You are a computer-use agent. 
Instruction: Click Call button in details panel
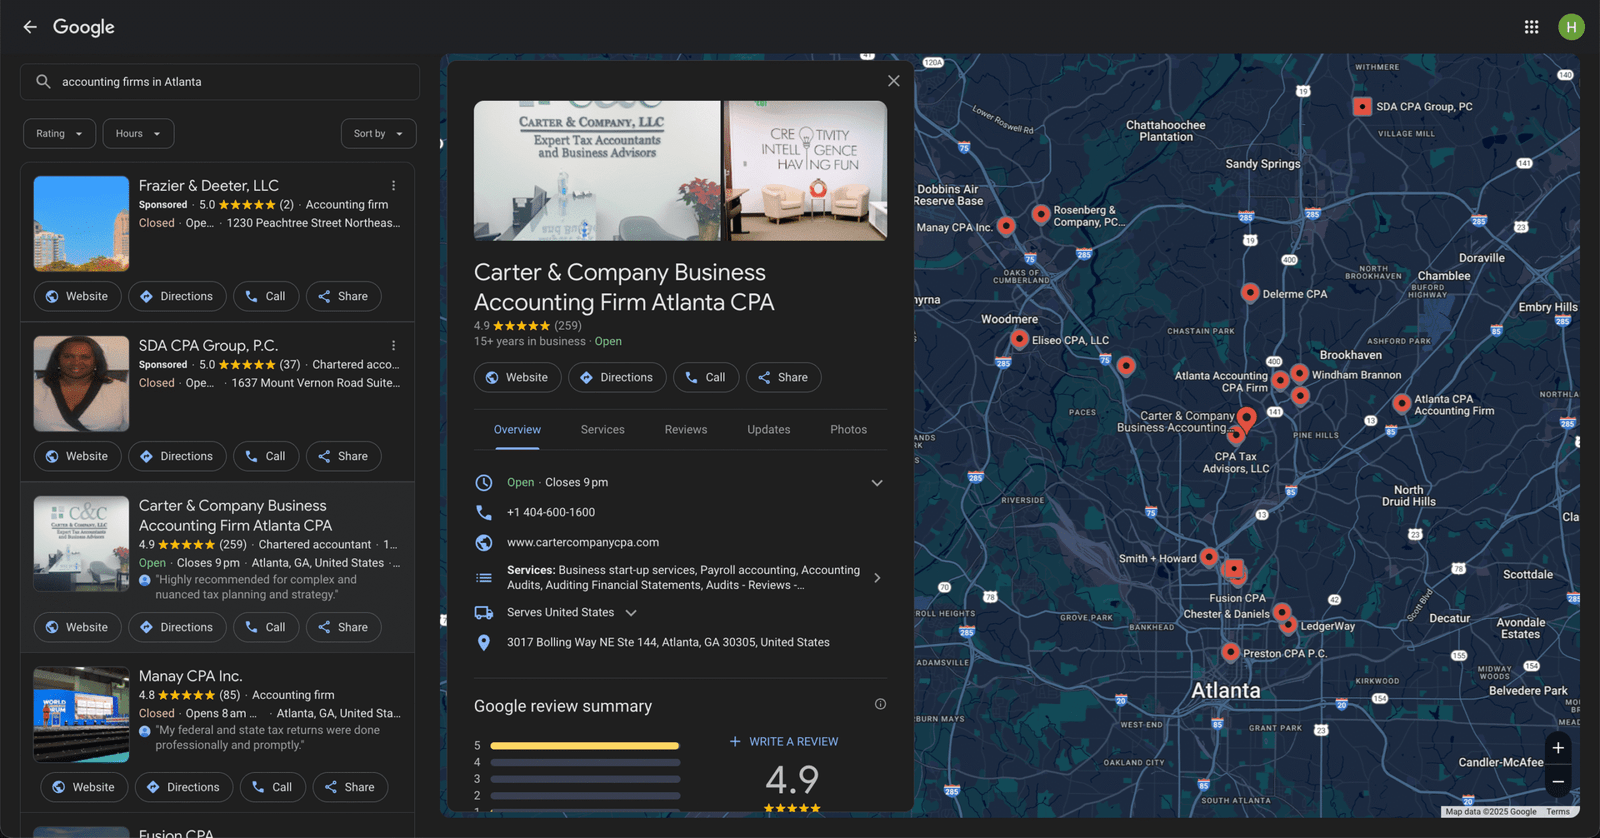click(x=706, y=377)
